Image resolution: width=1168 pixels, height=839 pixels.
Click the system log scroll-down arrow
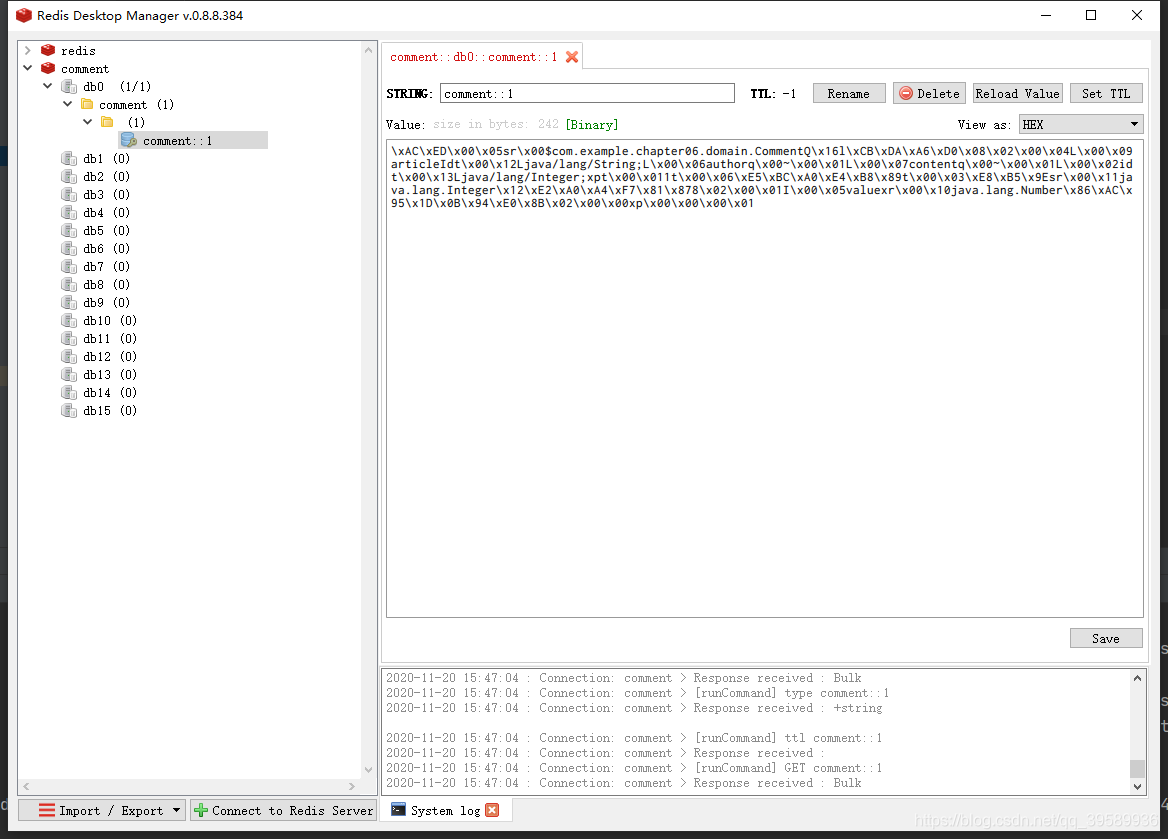(x=1137, y=786)
